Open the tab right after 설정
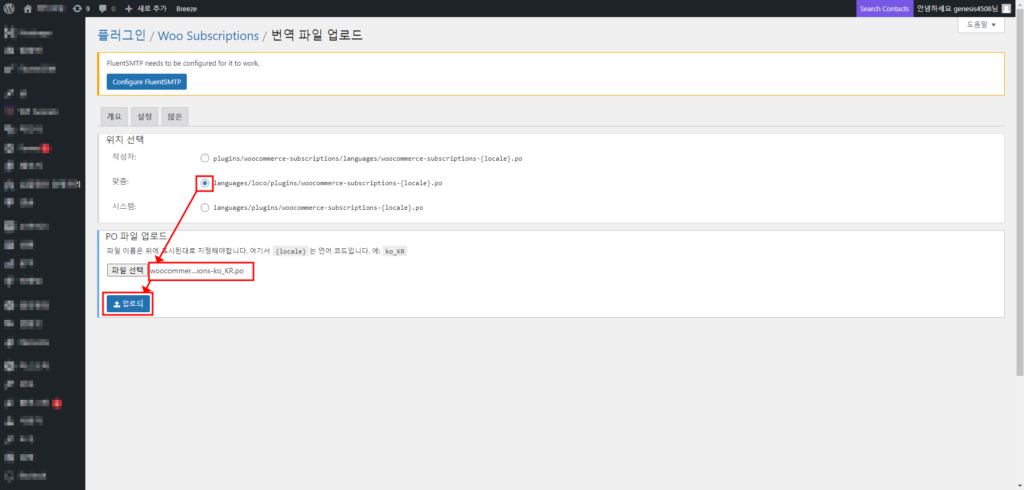The image size is (1024, 490). 175,117
